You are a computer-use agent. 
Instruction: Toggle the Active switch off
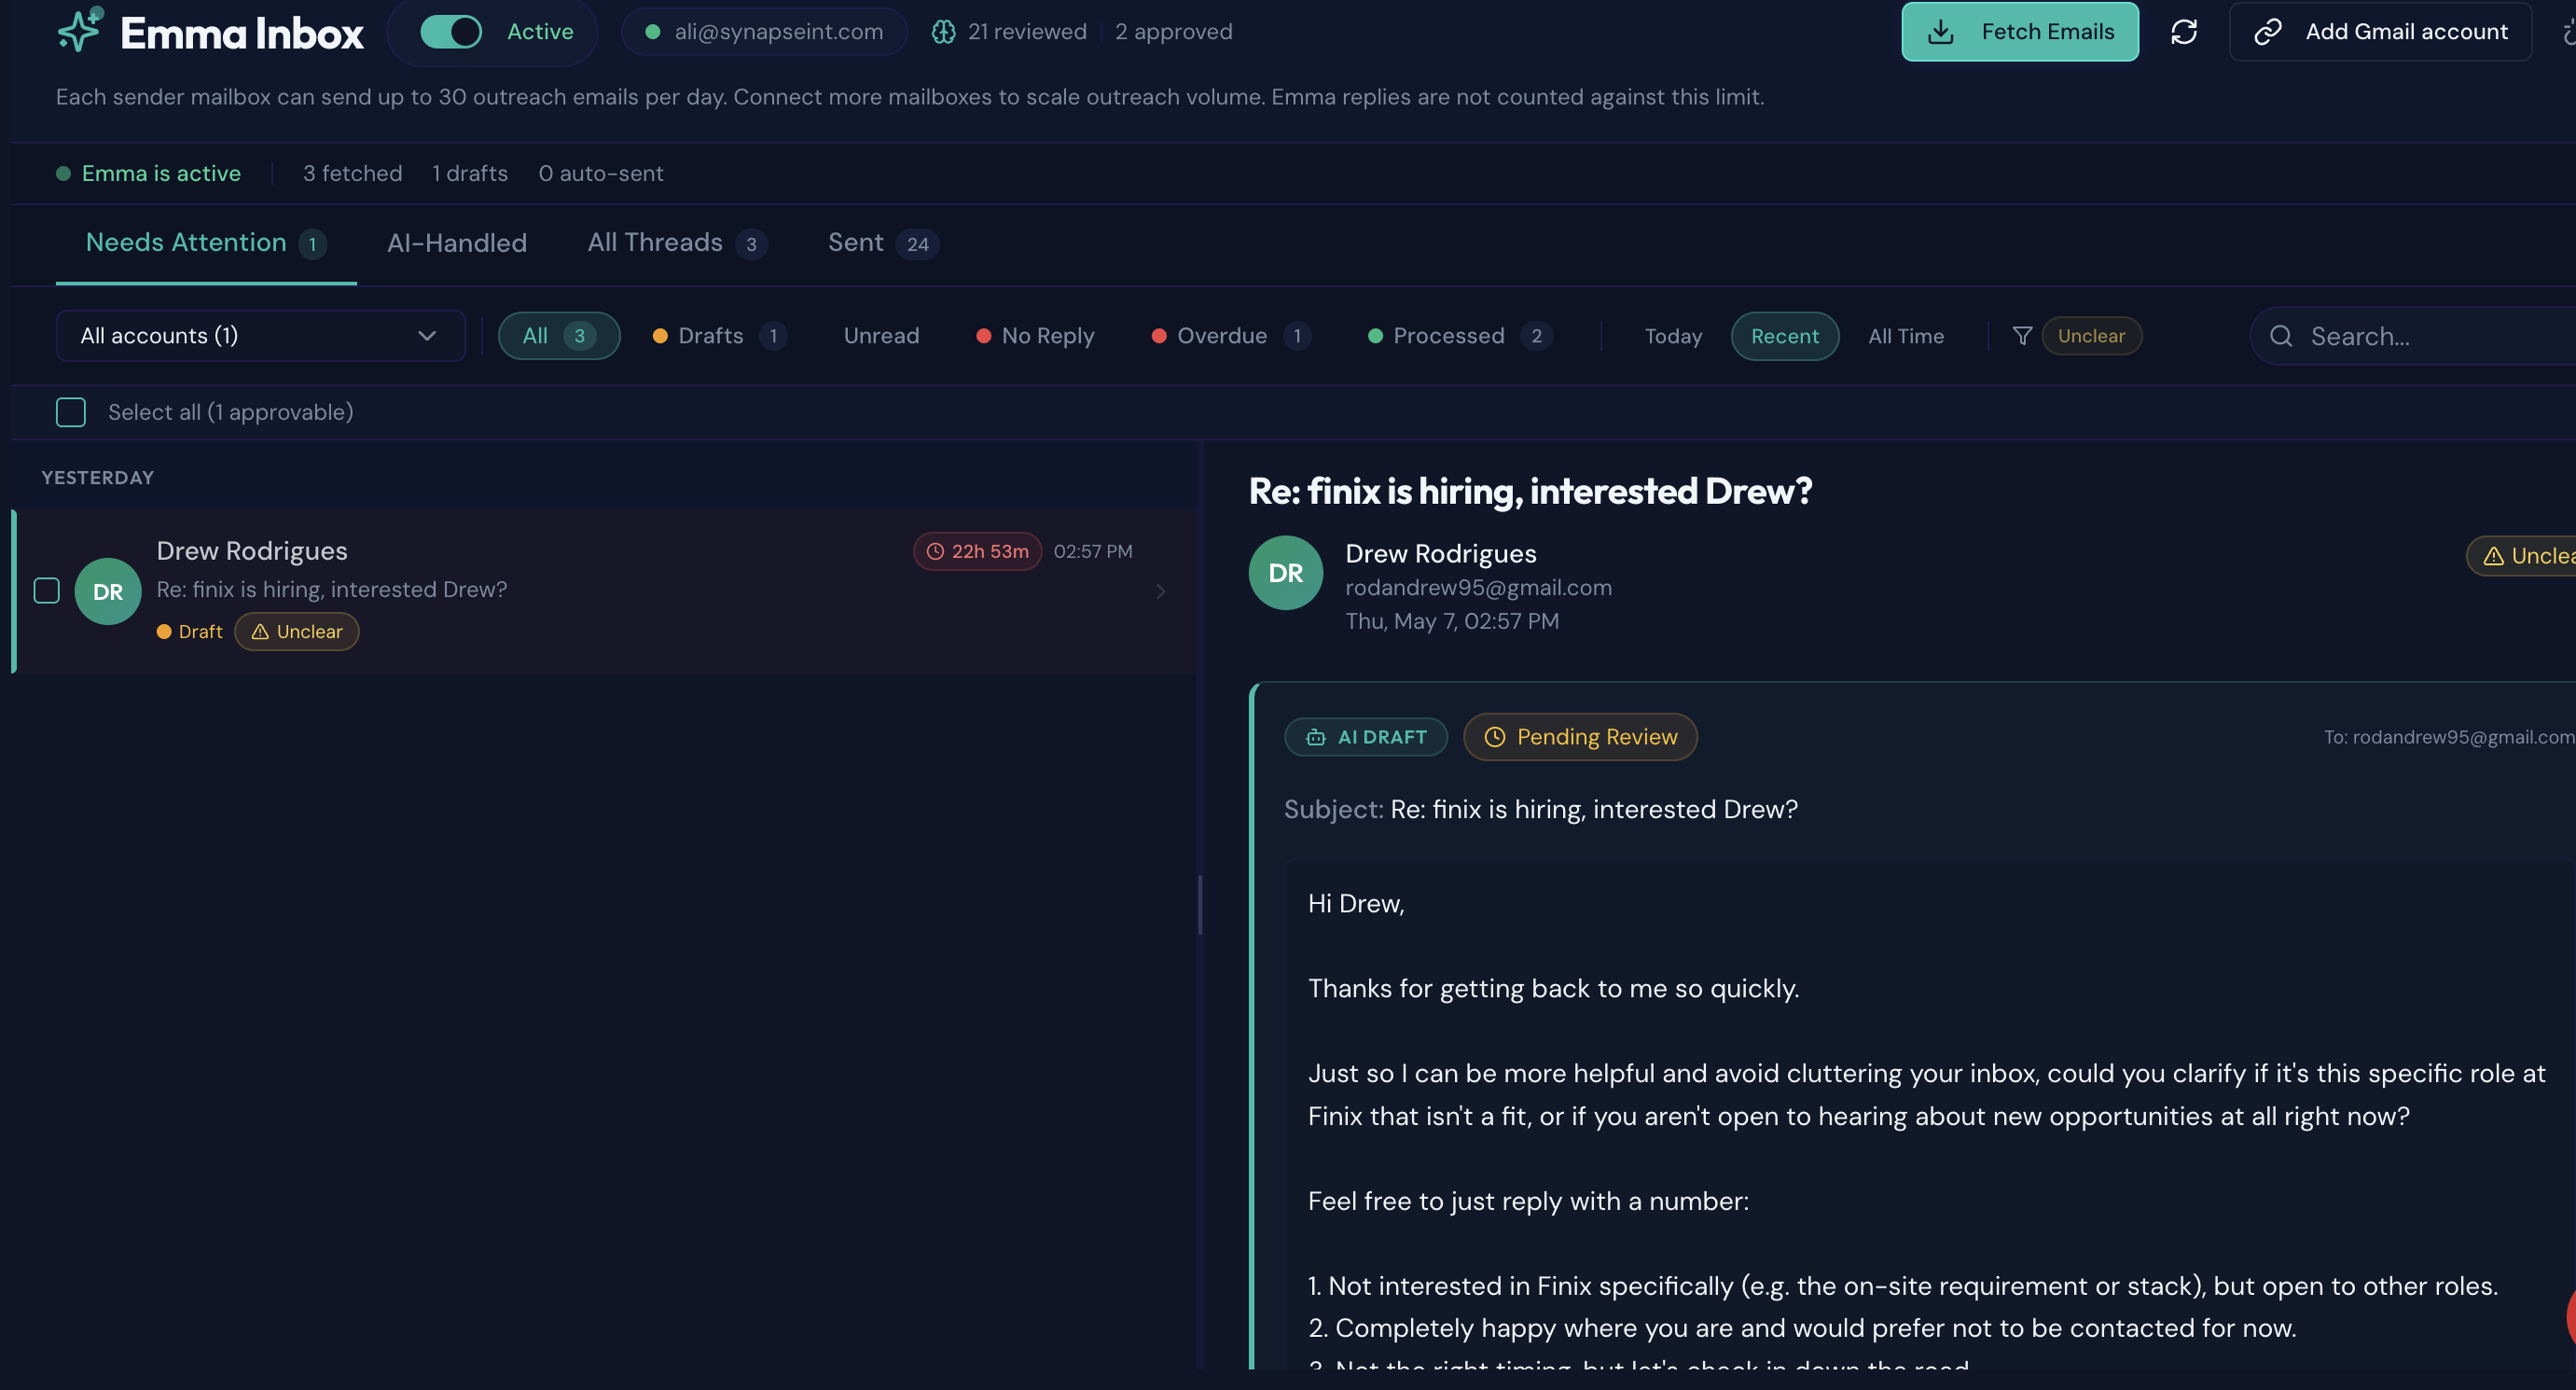(450, 32)
